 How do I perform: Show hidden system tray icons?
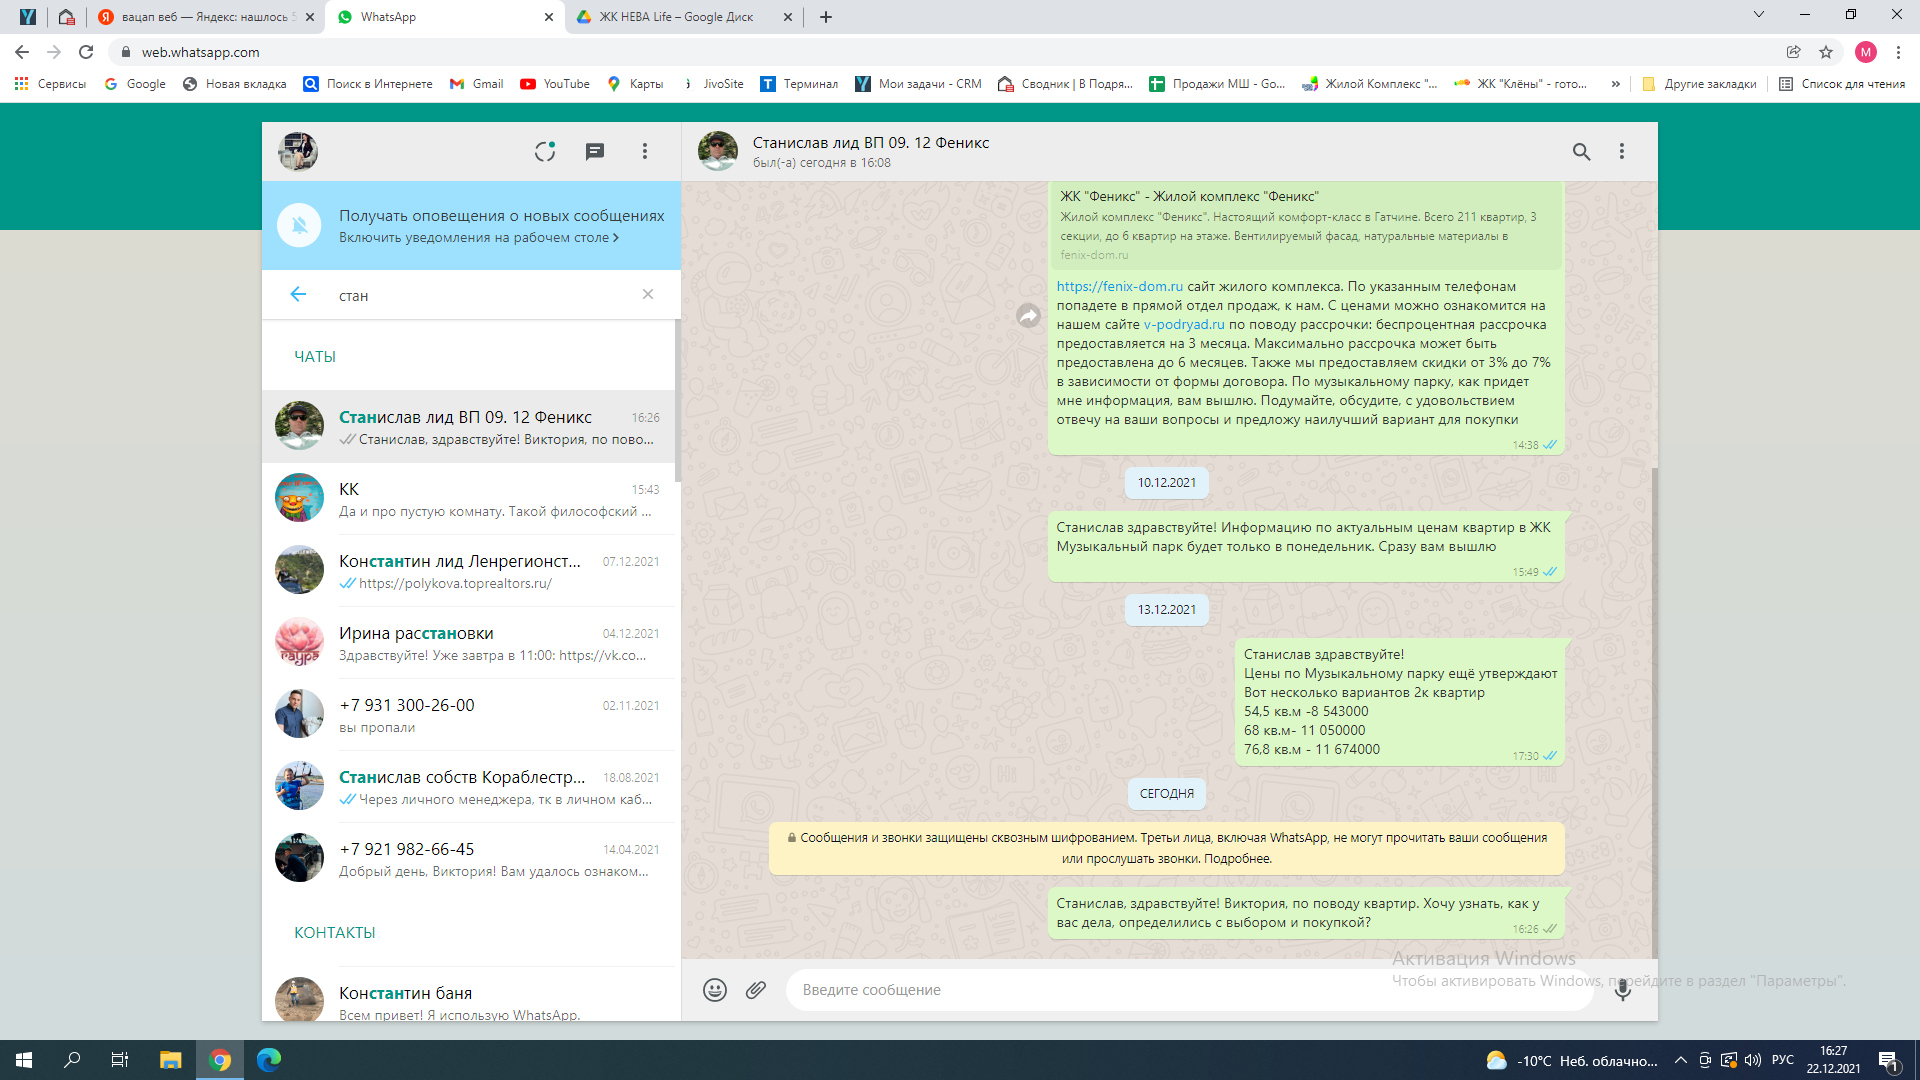(1680, 1061)
